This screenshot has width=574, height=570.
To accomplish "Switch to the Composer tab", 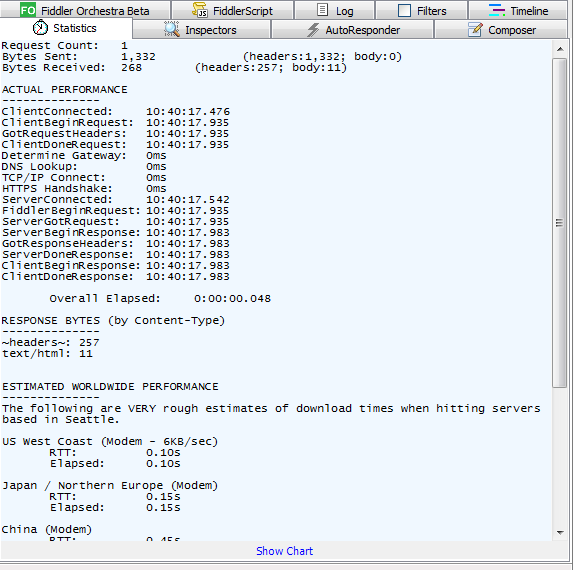I will pyautogui.click(x=501, y=30).
